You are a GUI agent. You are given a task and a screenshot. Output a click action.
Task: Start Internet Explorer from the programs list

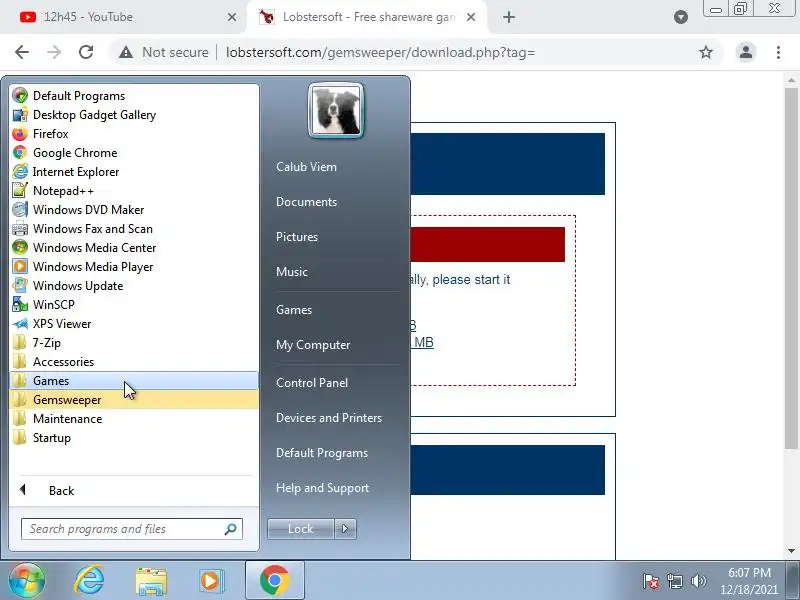coord(134,172)
